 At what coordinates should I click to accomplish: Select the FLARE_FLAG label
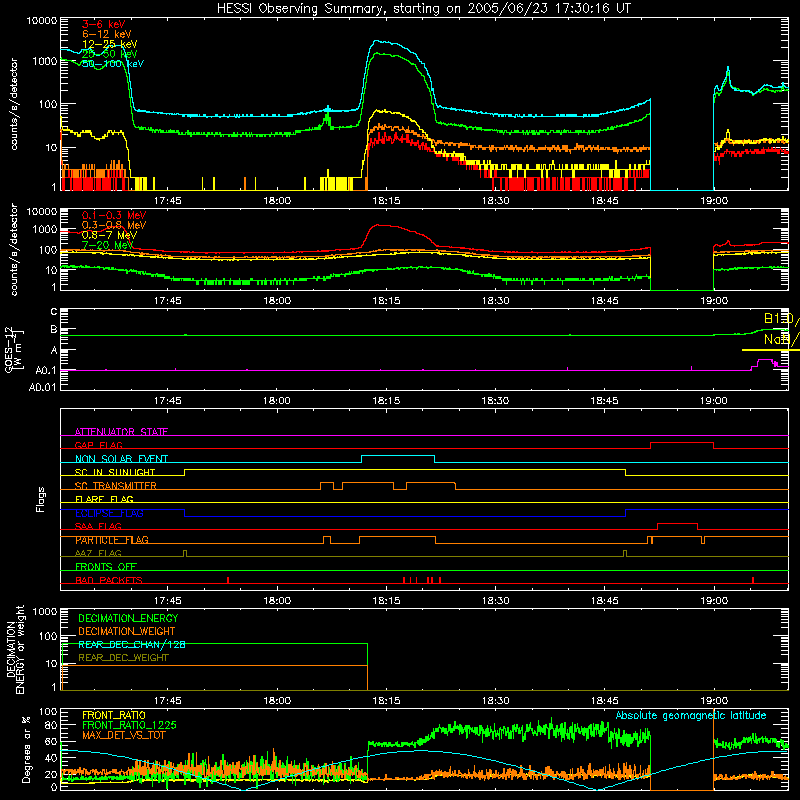(x=104, y=499)
